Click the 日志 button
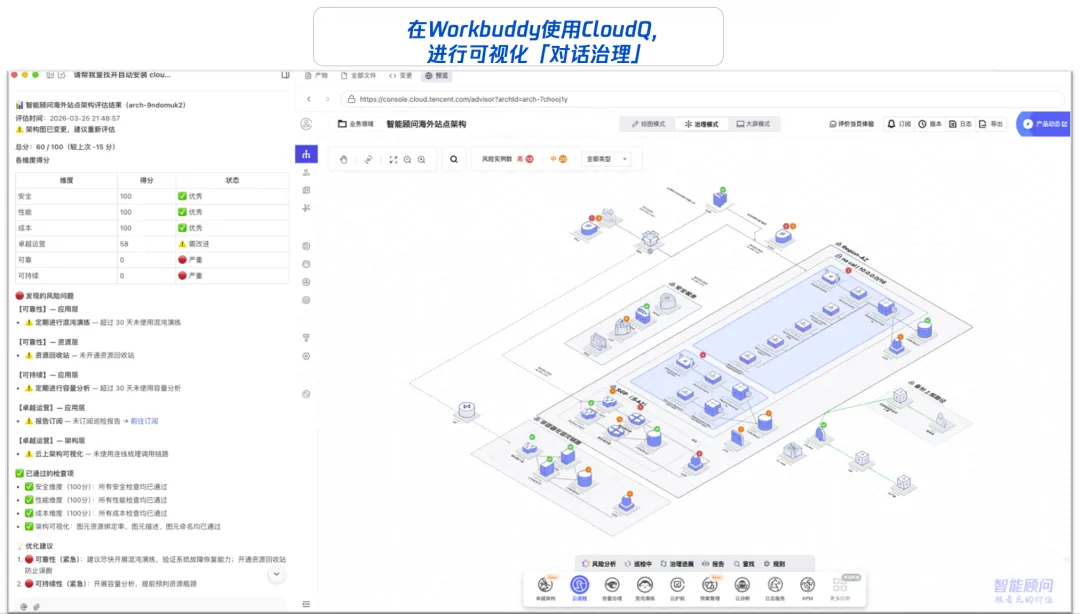 click(x=960, y=124)
